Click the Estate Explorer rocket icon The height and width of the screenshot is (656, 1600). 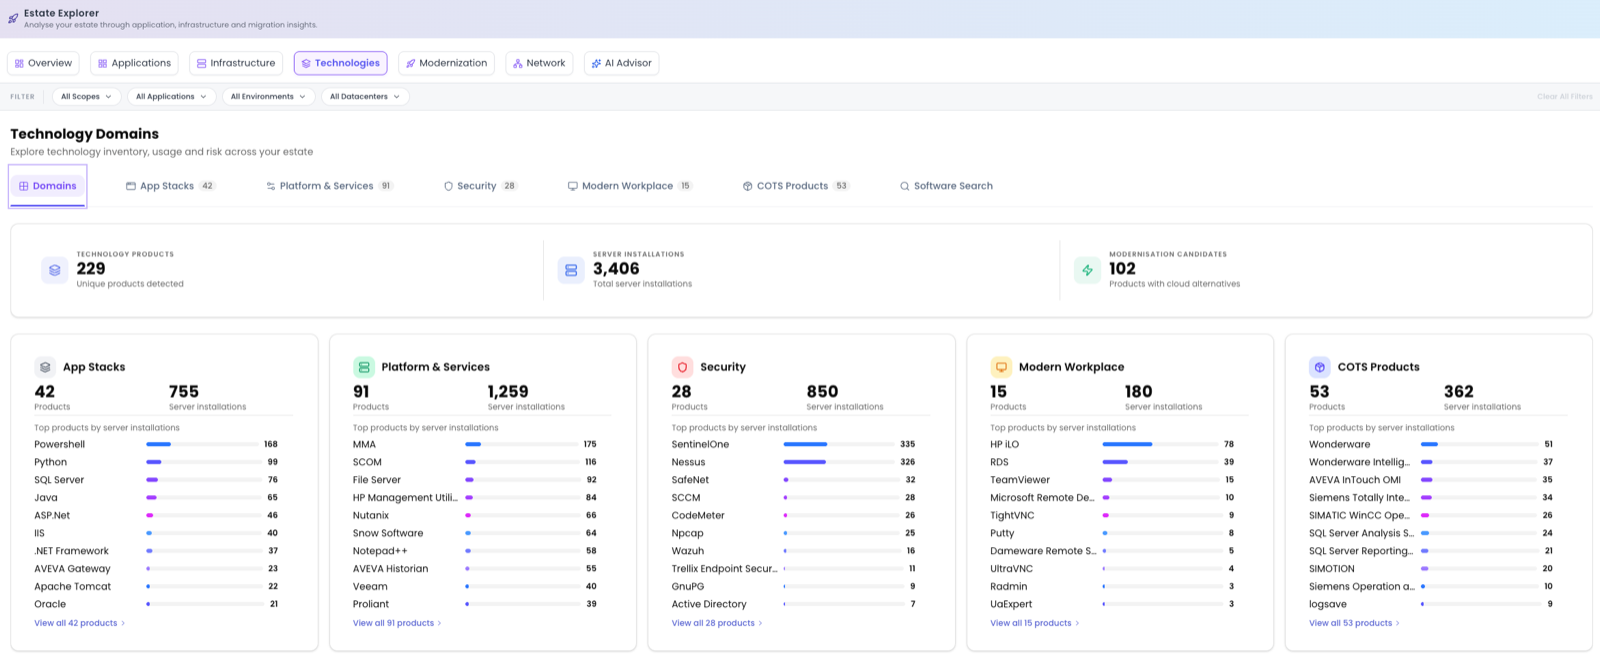pos(13,18)
